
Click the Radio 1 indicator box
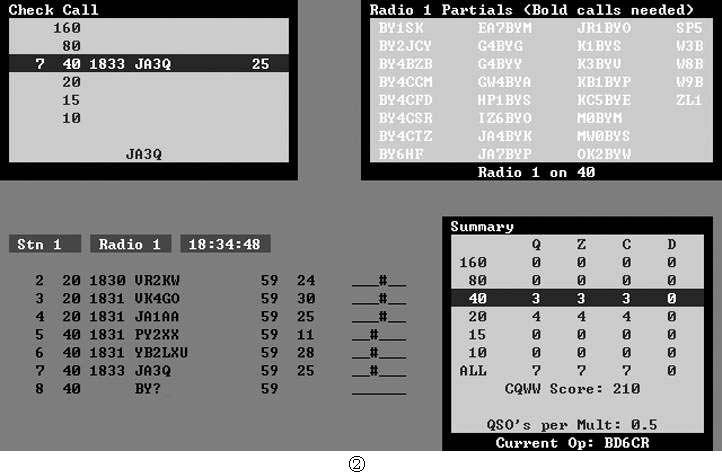(130, 244)
